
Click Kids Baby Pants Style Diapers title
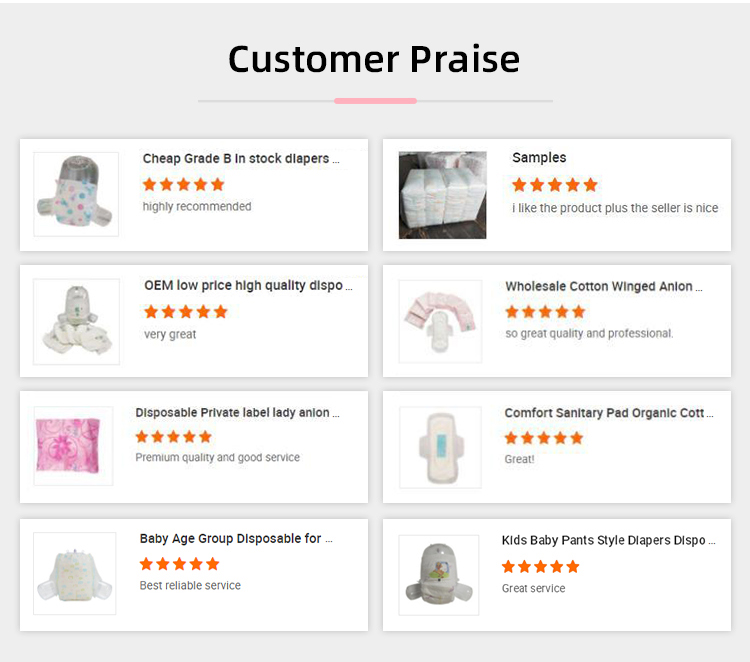tap(608, 540)
